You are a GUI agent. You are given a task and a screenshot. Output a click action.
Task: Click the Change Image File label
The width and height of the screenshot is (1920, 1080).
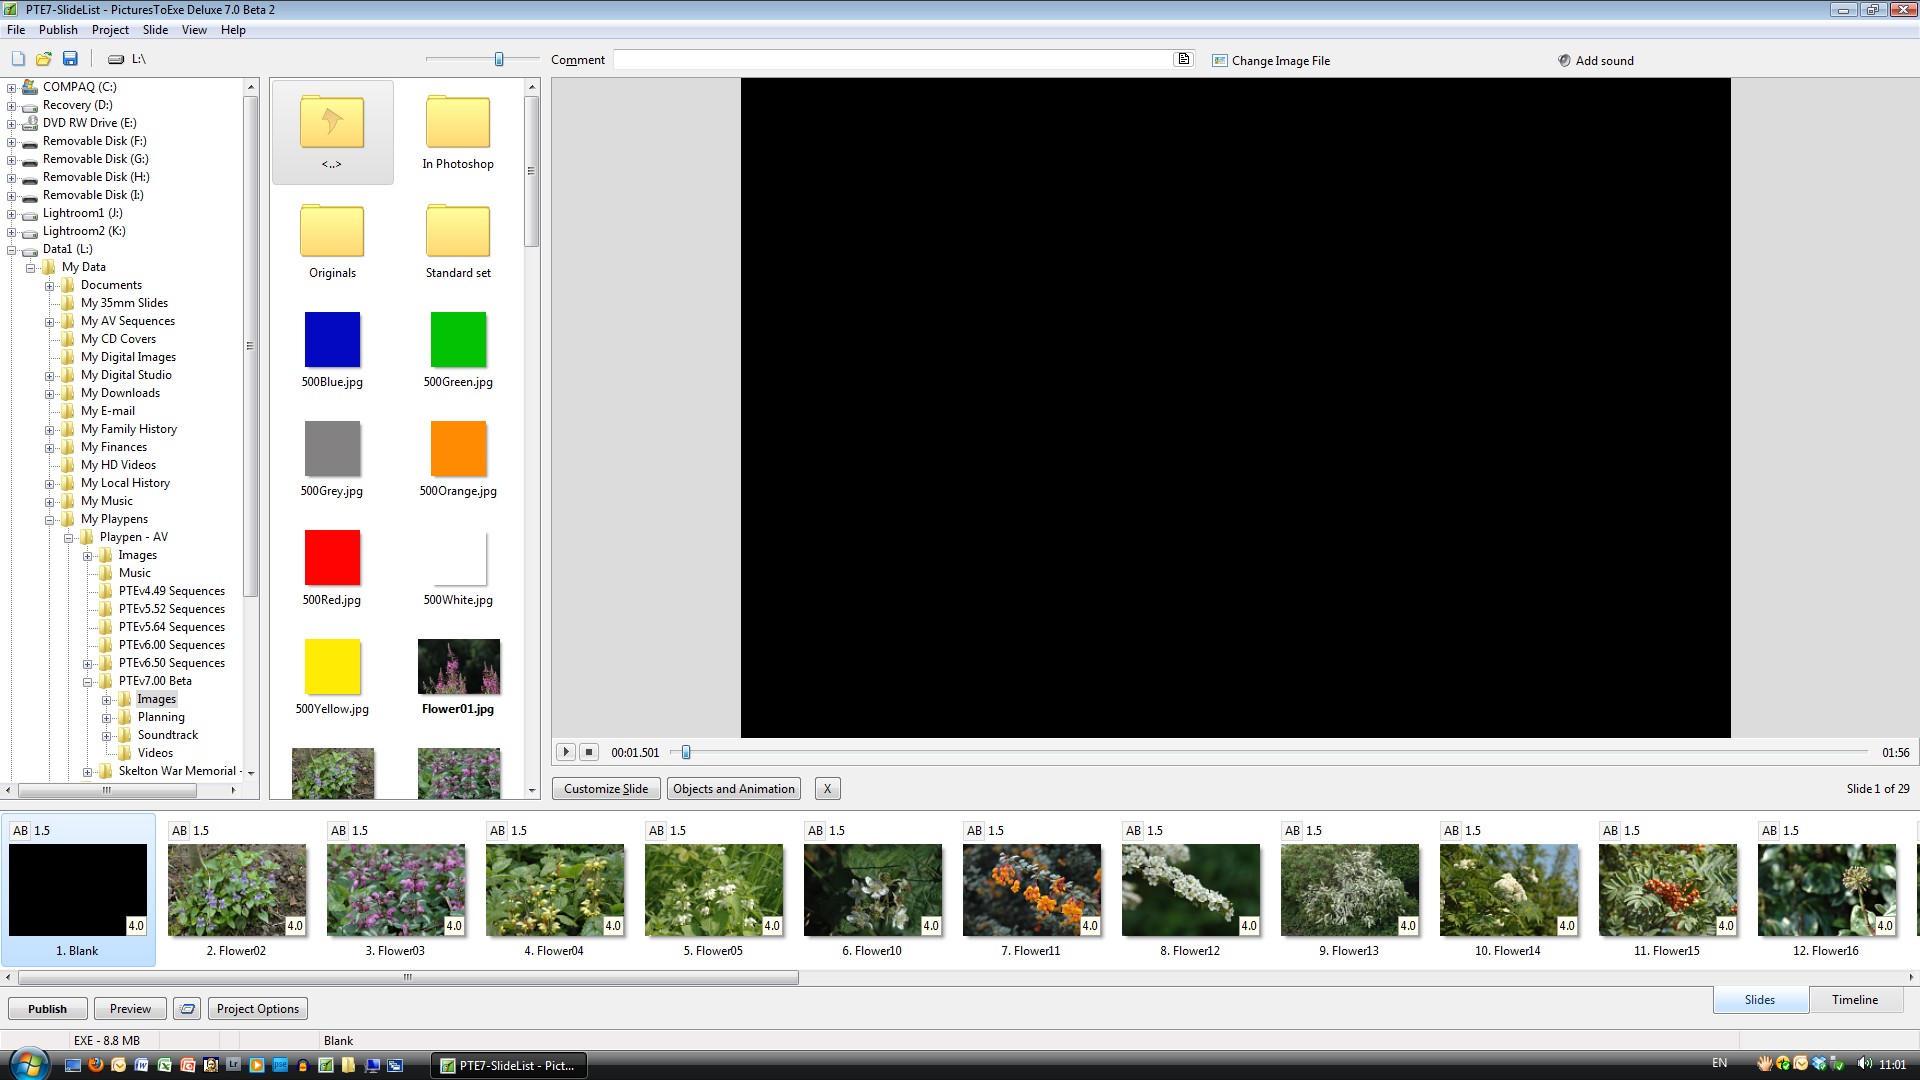pyautogui.click(x=1281, y=61)
